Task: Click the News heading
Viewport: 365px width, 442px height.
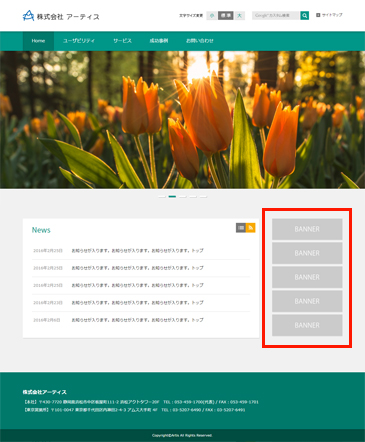Action: click(41, 230)
